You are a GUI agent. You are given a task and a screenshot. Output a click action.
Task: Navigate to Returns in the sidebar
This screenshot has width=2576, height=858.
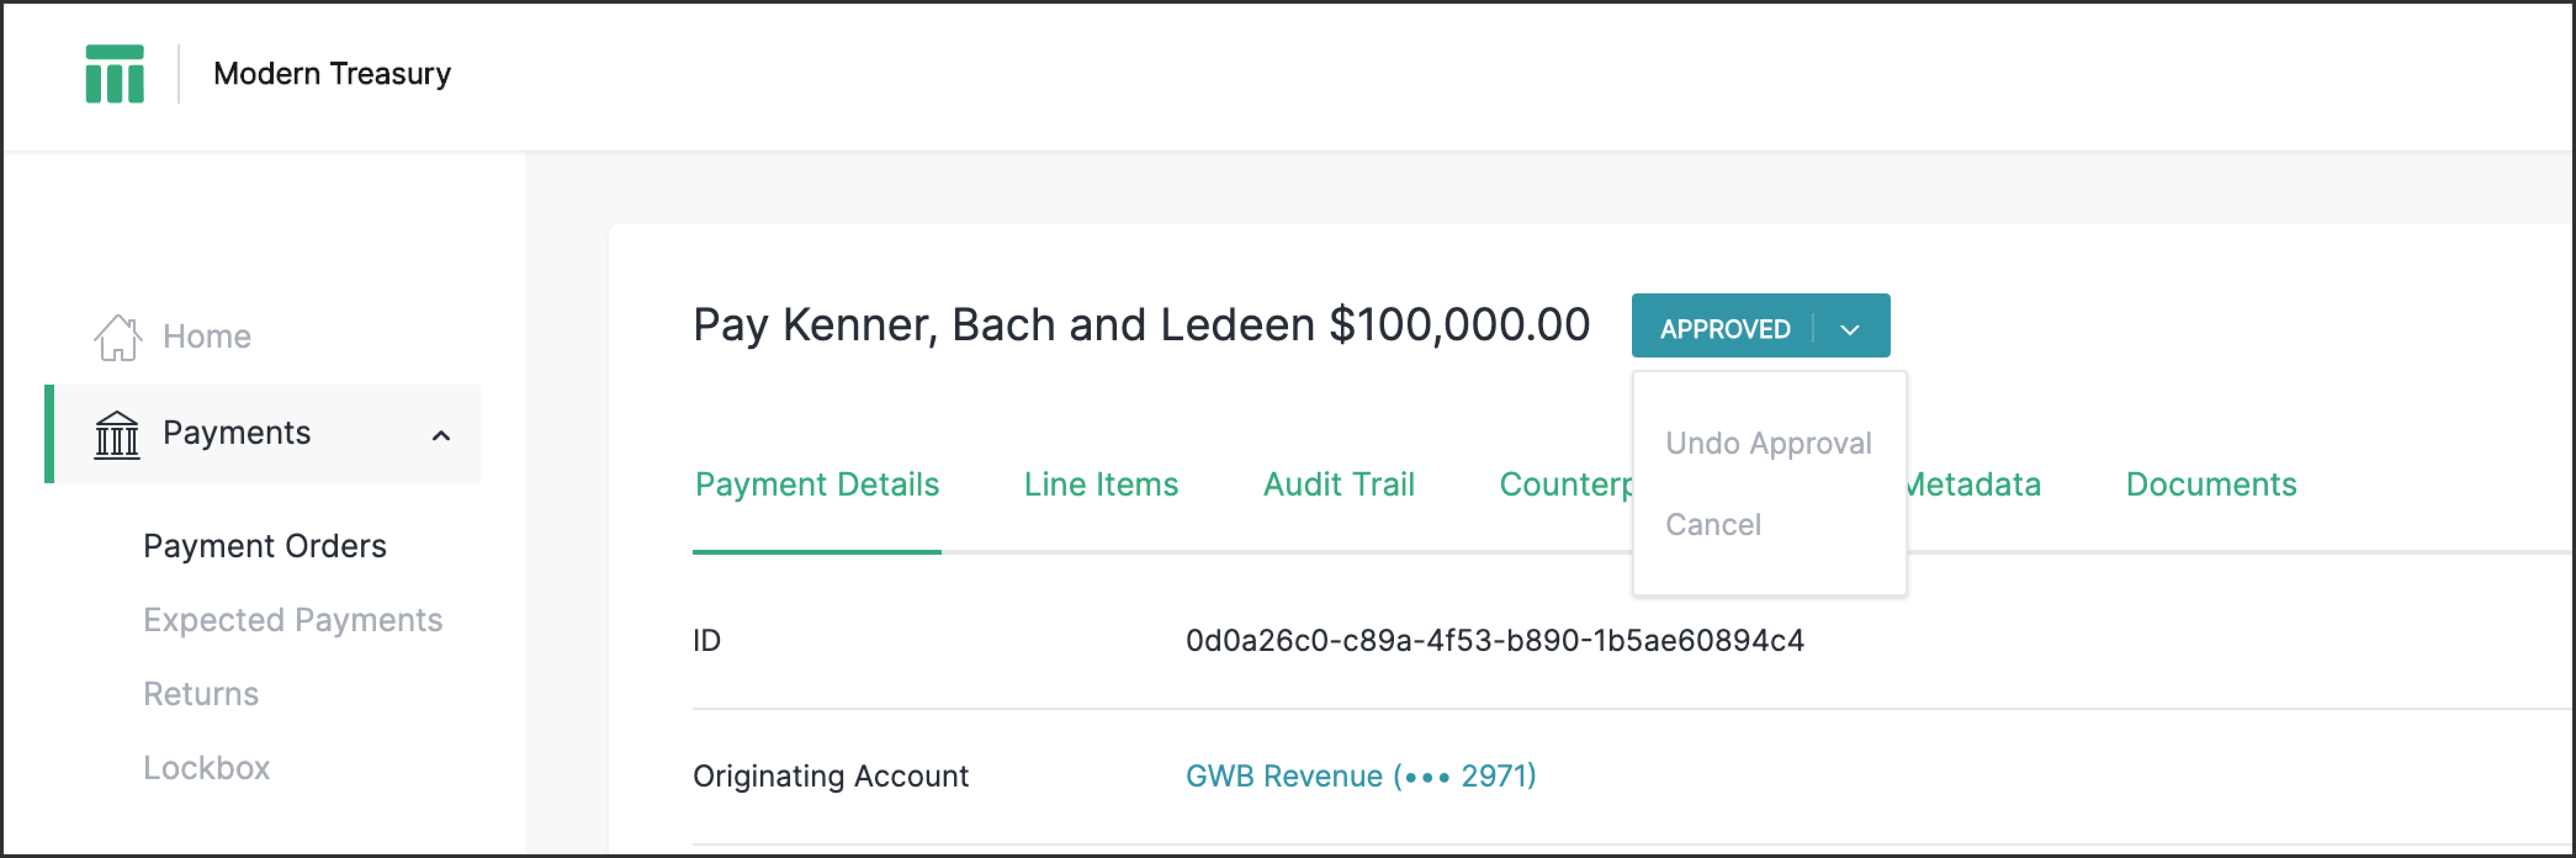point(200,694)
